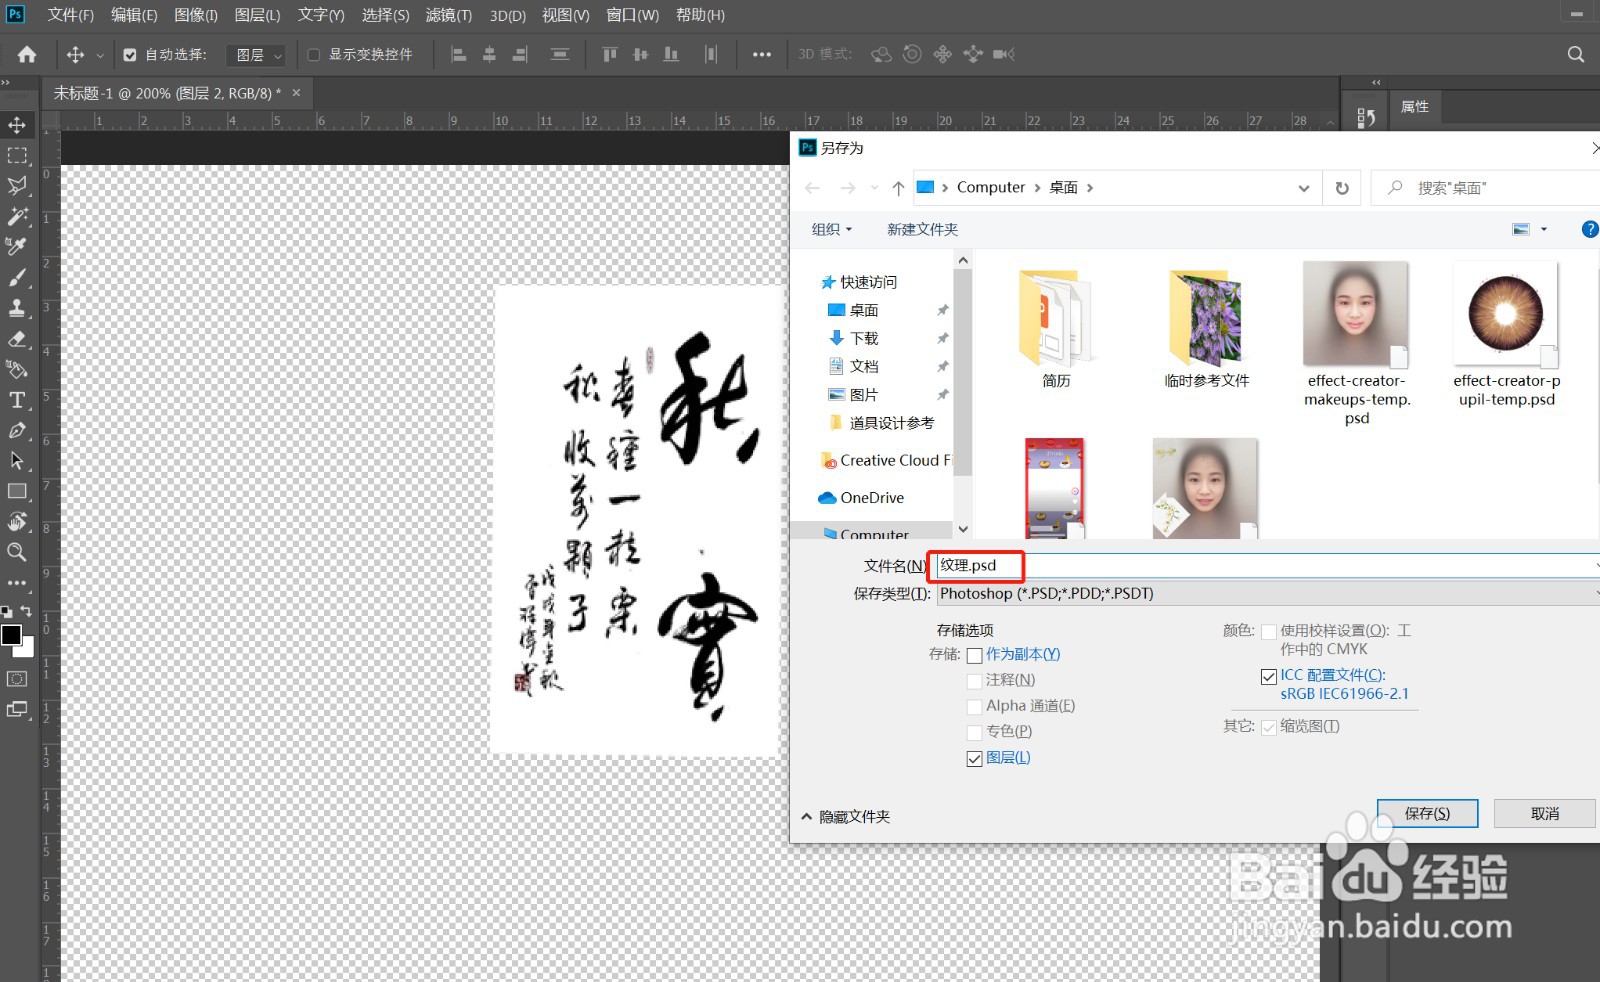1600x982 pixels.
Task: Open more align options (three dots)
Action: [x=762, y=54]
